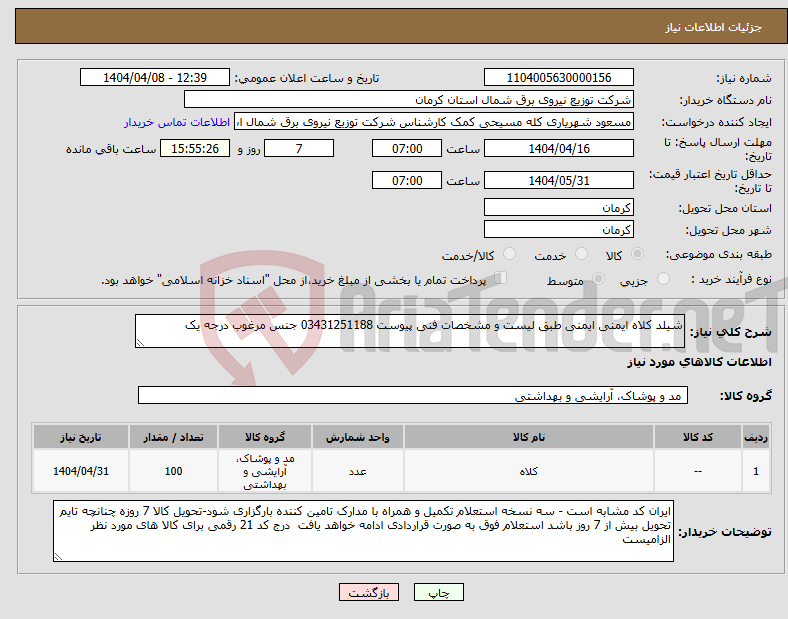
Task: Click the response deadline time 07:00 field
Action: point(407,148)
